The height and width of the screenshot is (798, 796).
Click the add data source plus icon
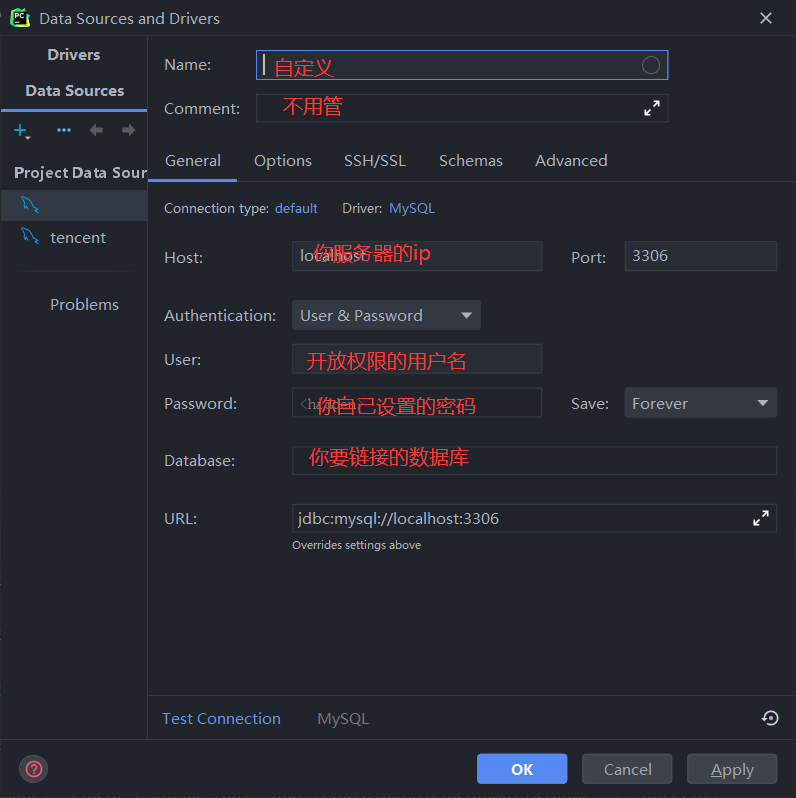click(21, 131)
